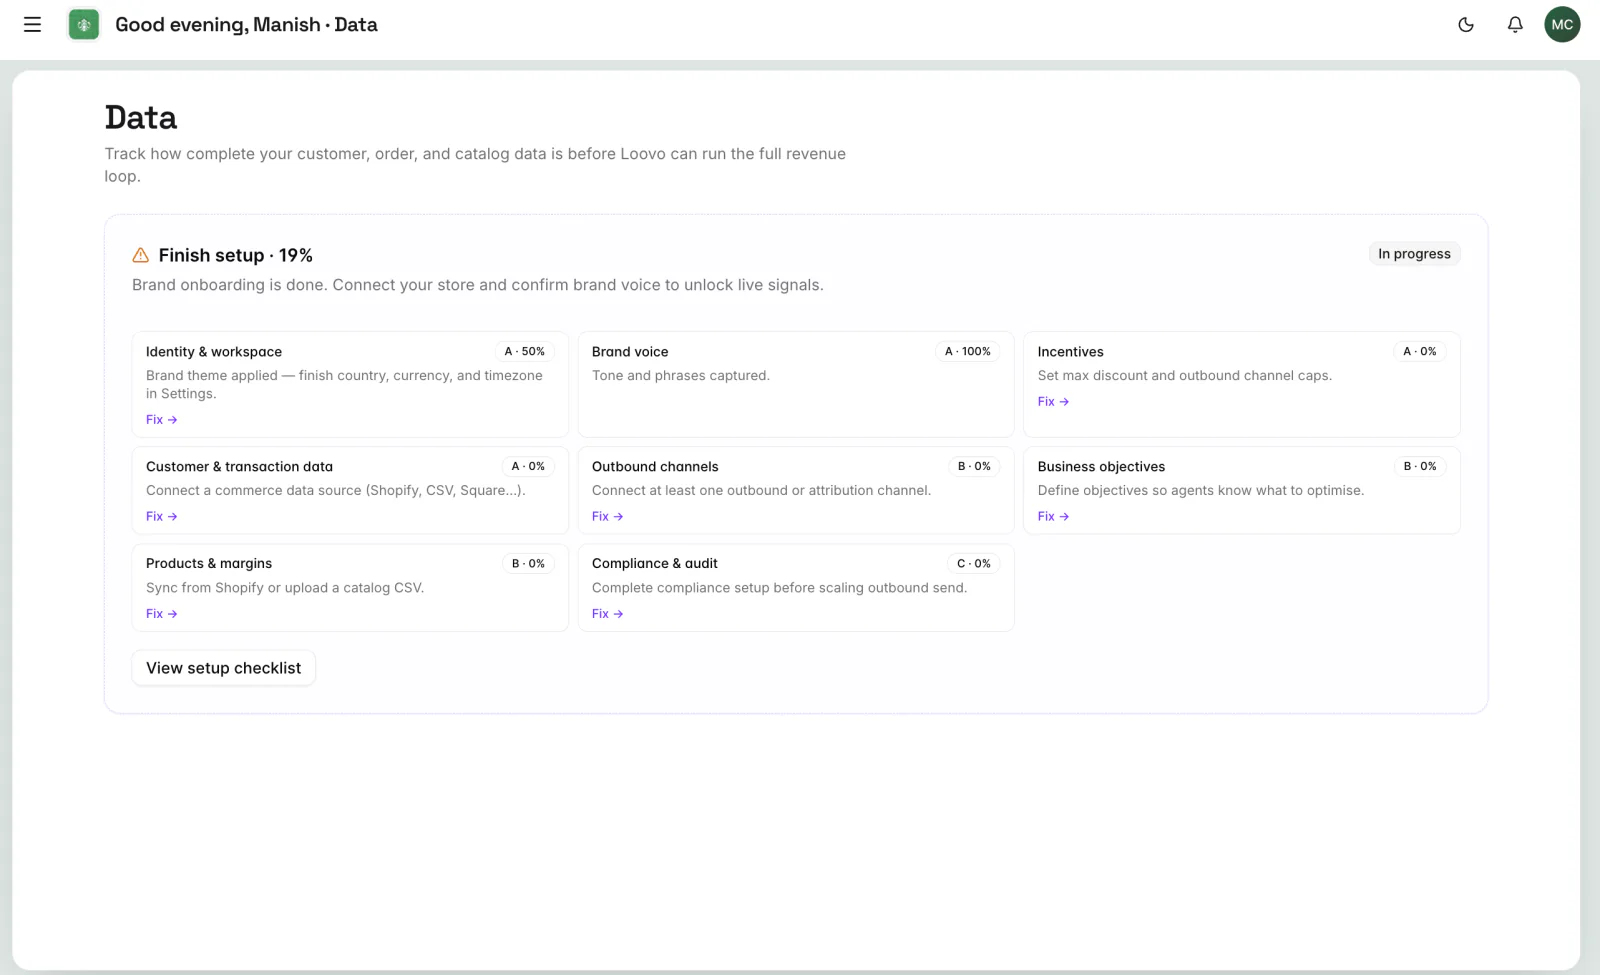
Task: Click the Data page heading
Action: coord(141,118)
